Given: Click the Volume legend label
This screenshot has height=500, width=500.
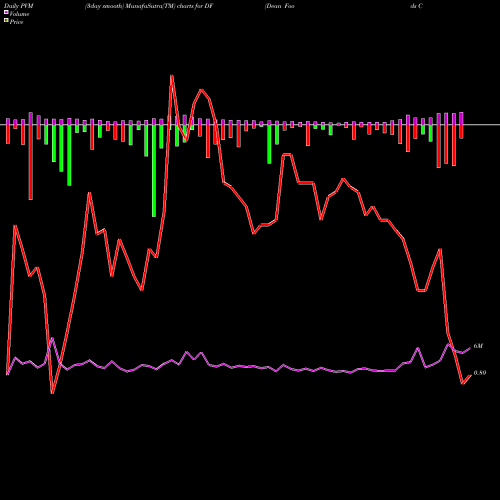Looking at the screenshot, I should pos(19,14).
